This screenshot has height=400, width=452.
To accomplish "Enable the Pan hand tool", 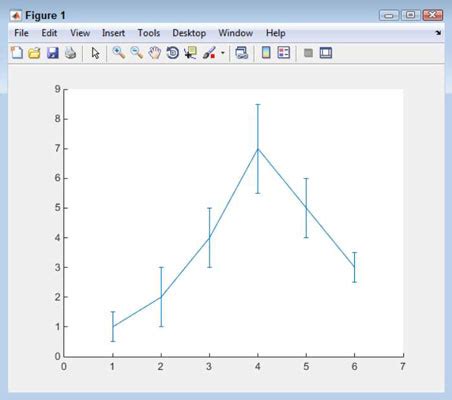I will pos(155,53).
